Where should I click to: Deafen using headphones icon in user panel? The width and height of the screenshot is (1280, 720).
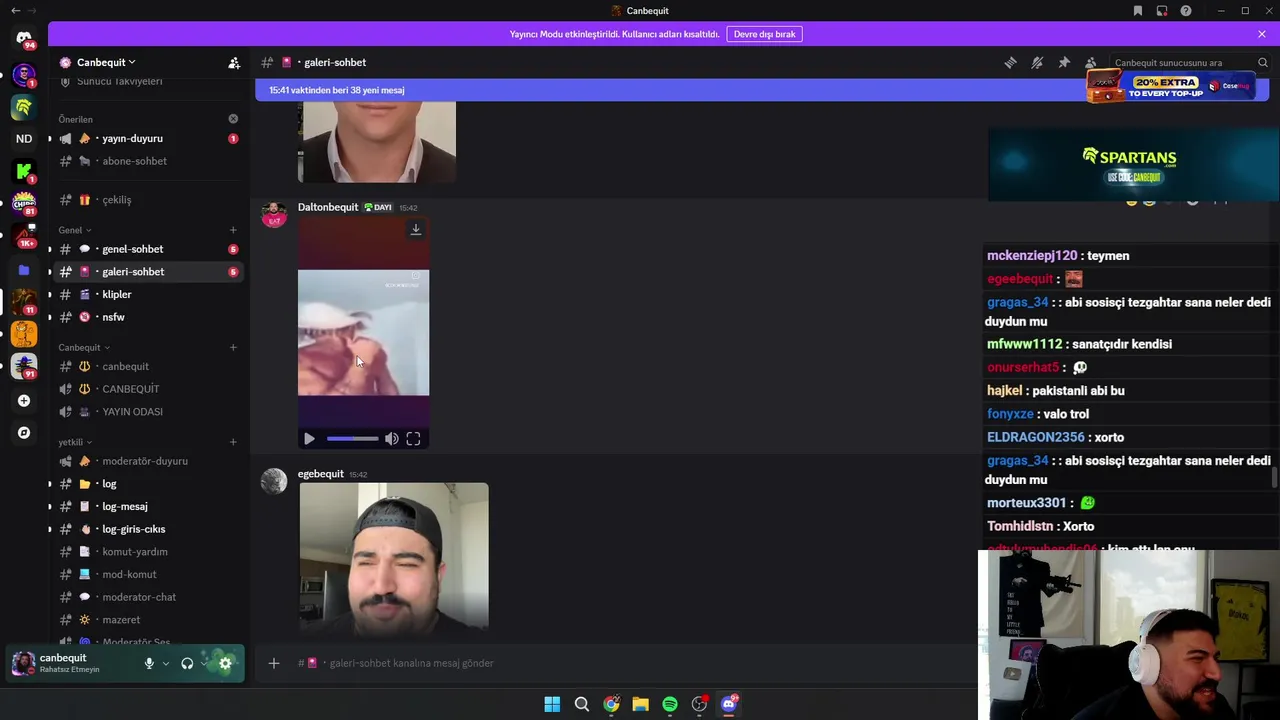click(187, 663)
